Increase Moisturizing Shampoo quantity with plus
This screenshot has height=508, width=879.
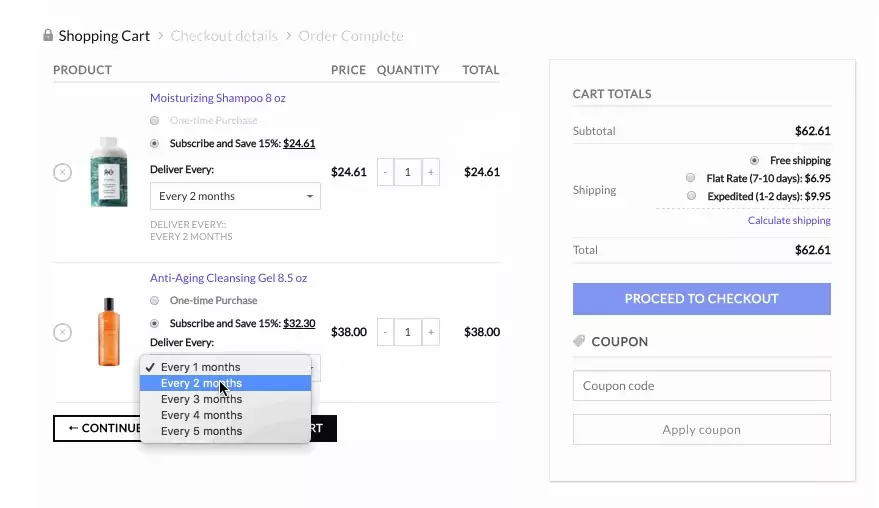[431, 172]
